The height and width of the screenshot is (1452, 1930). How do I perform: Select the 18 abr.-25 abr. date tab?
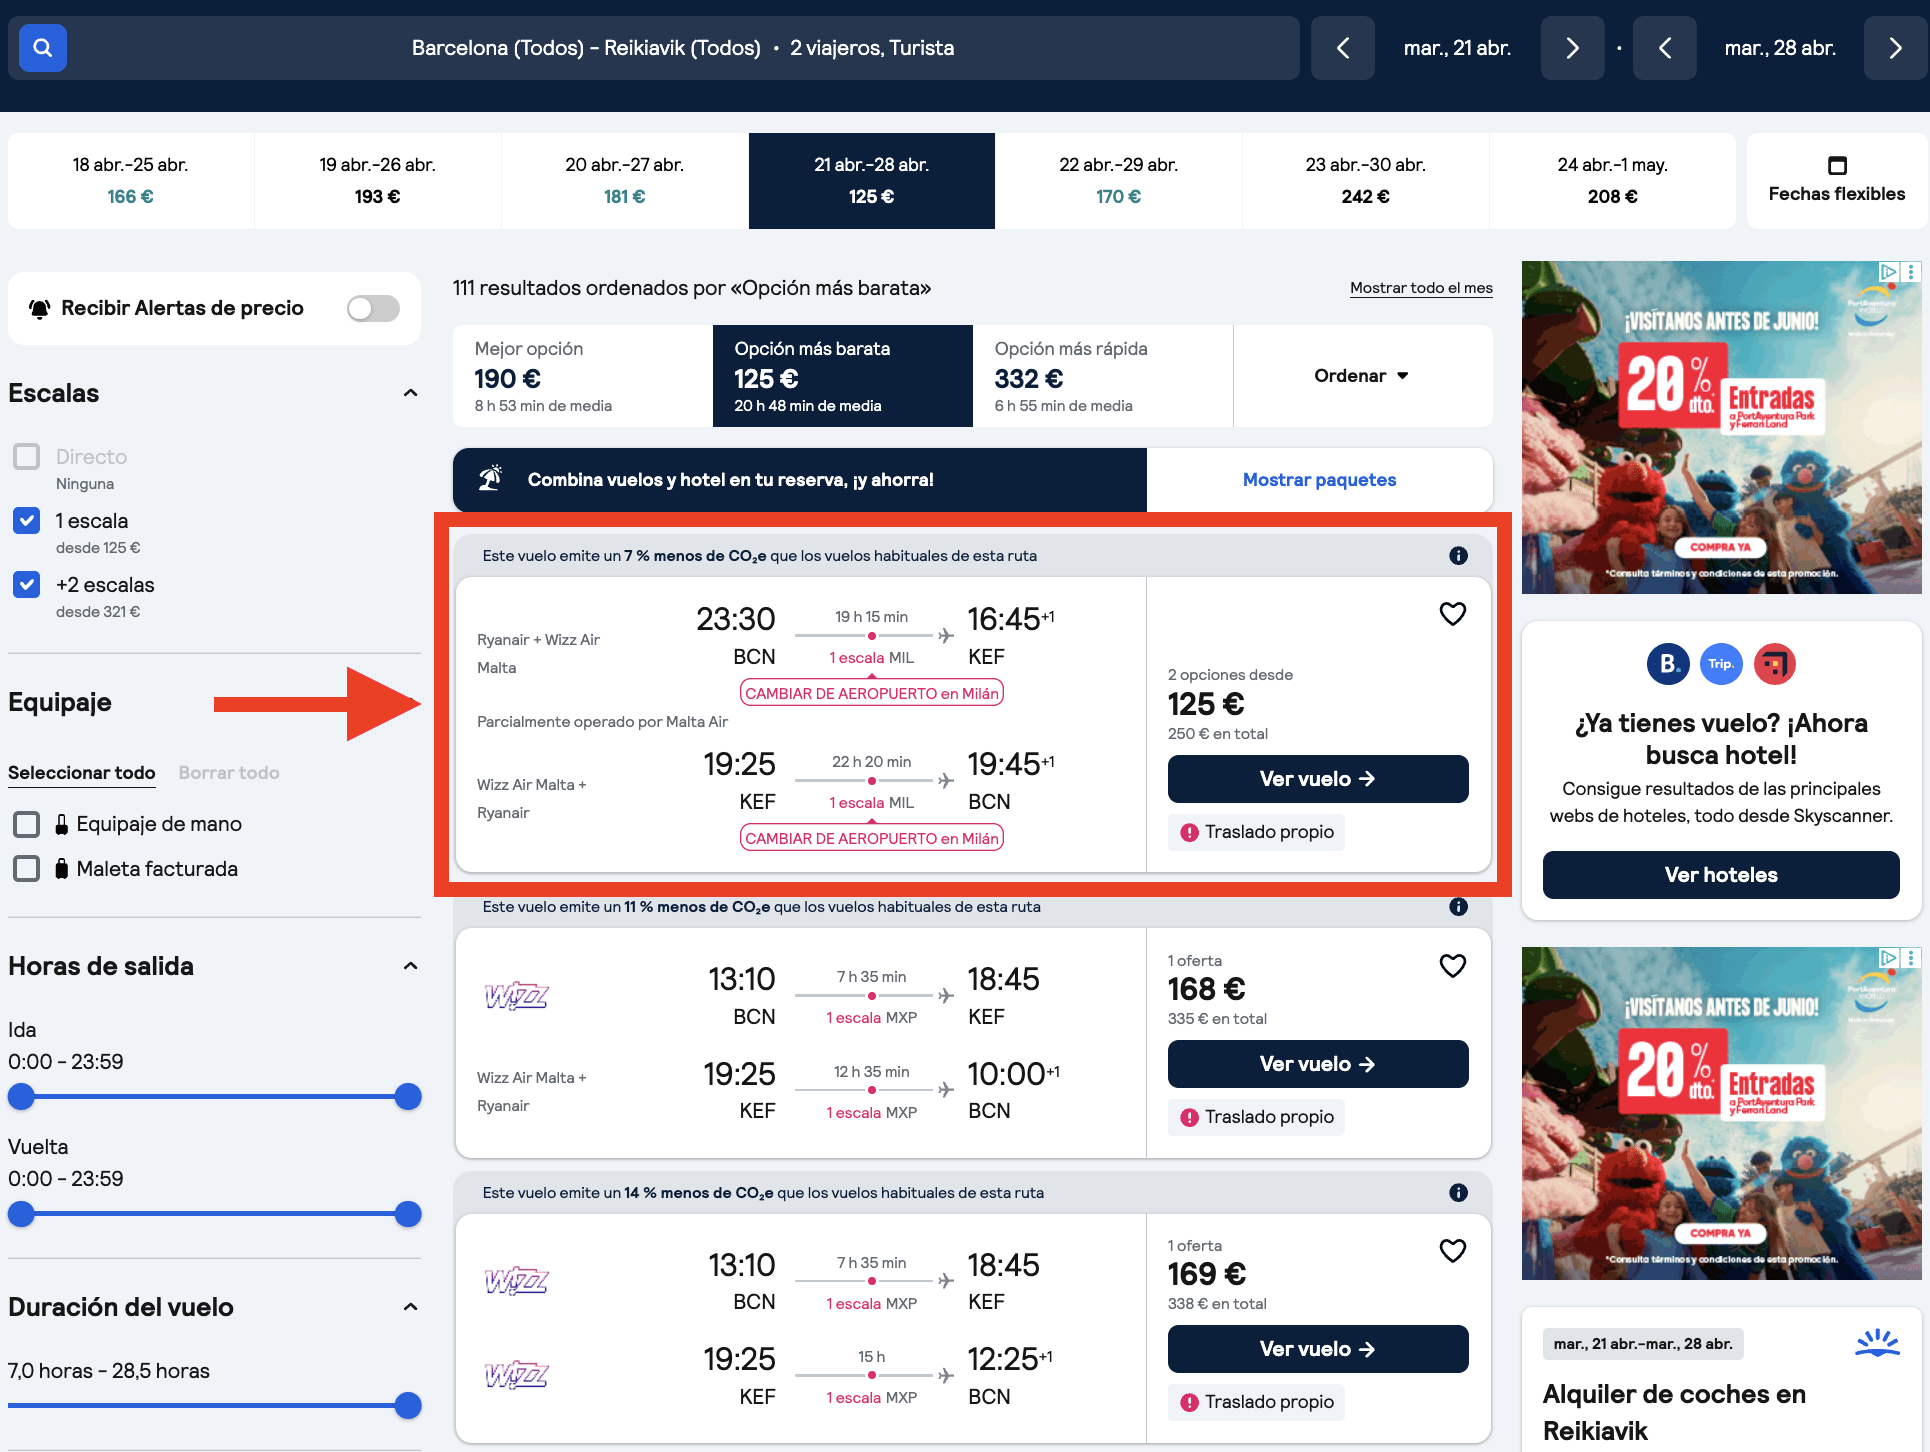[x=131, y=181]
